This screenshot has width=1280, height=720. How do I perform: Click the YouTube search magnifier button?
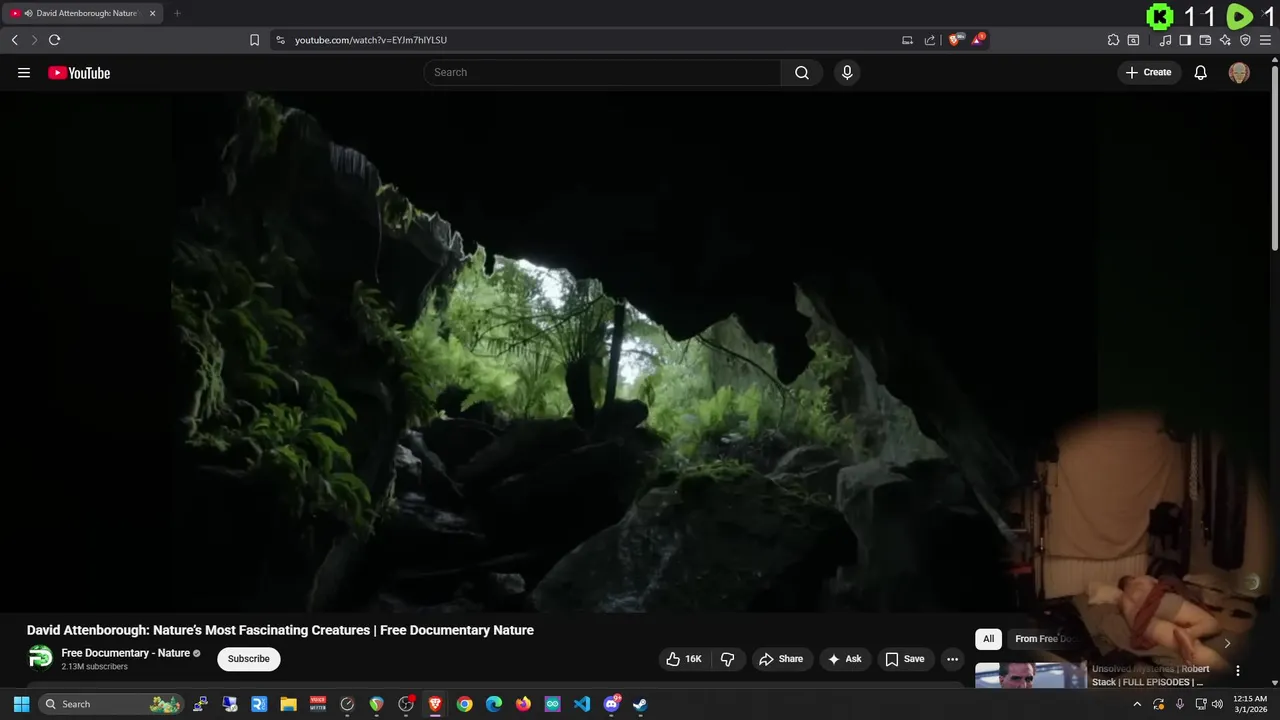(x=802, y=72)
